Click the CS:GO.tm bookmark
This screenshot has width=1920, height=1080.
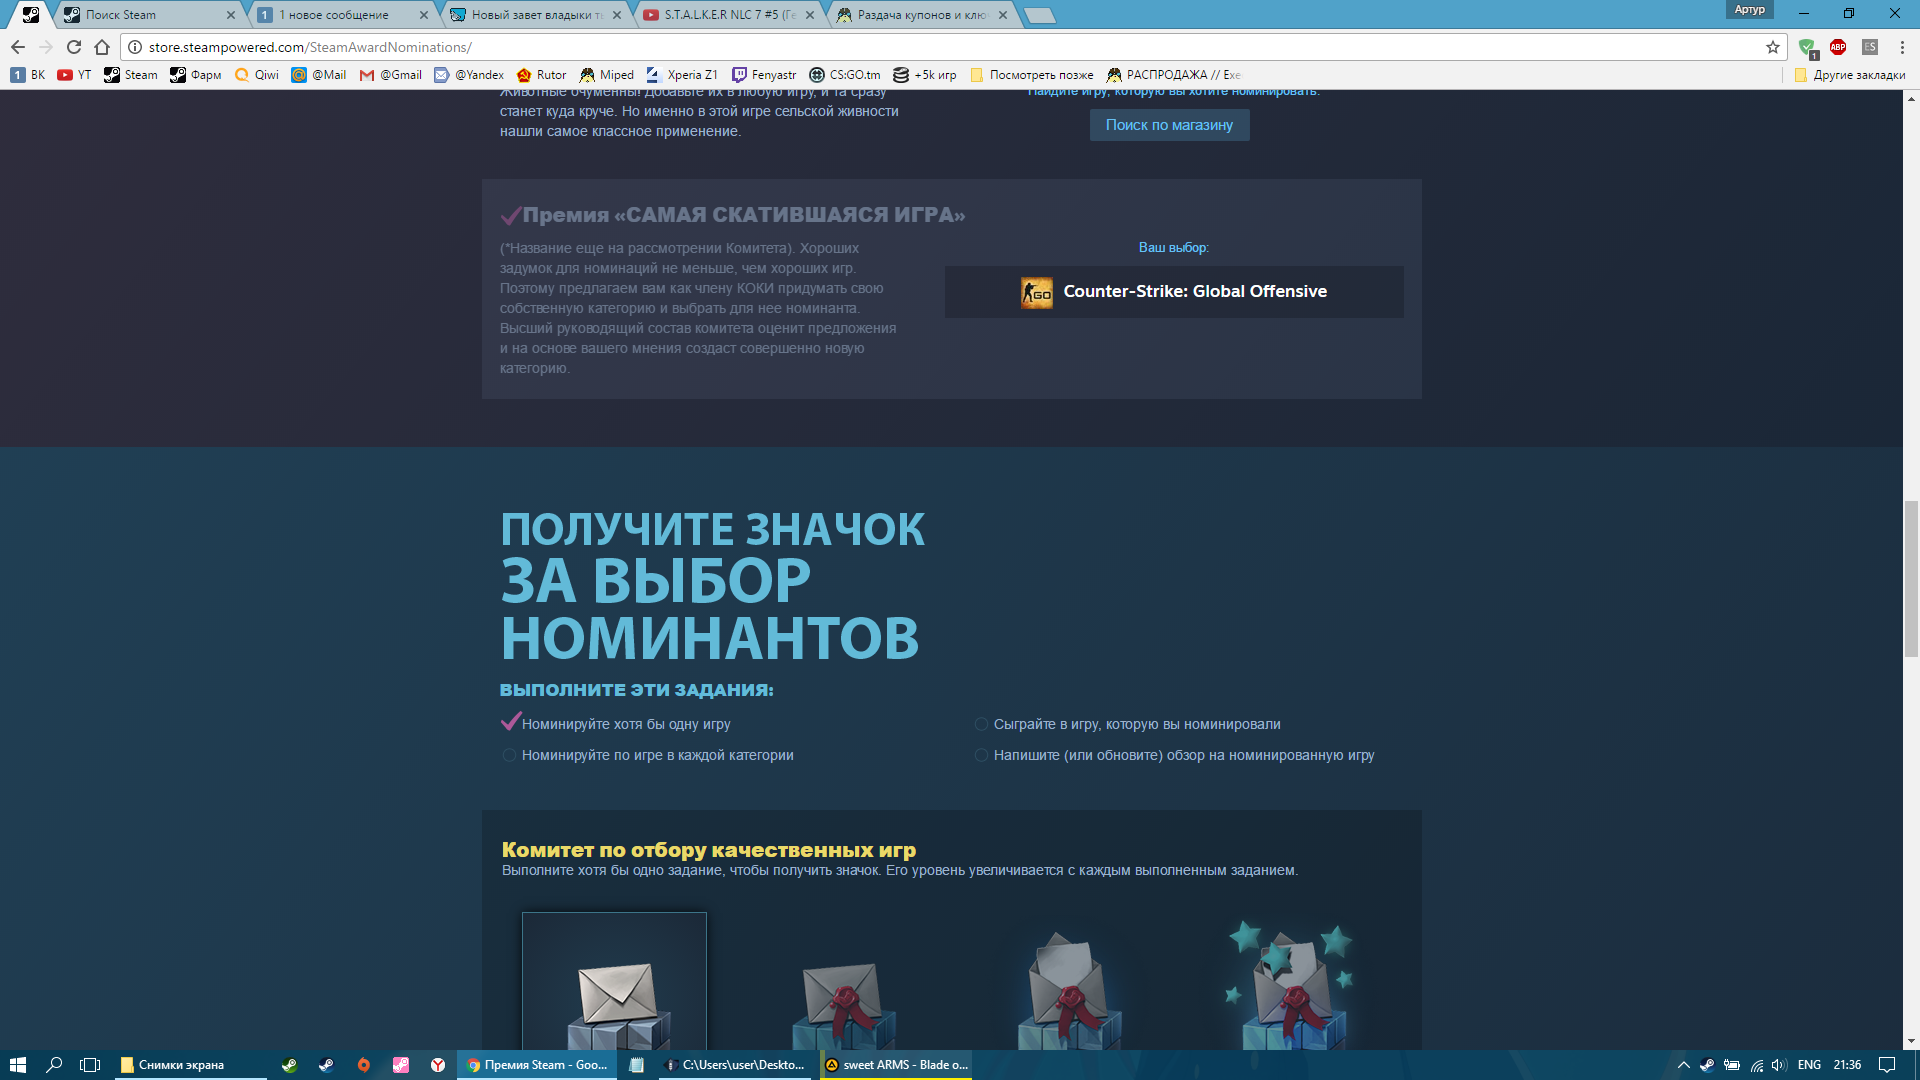coord(845,75)
